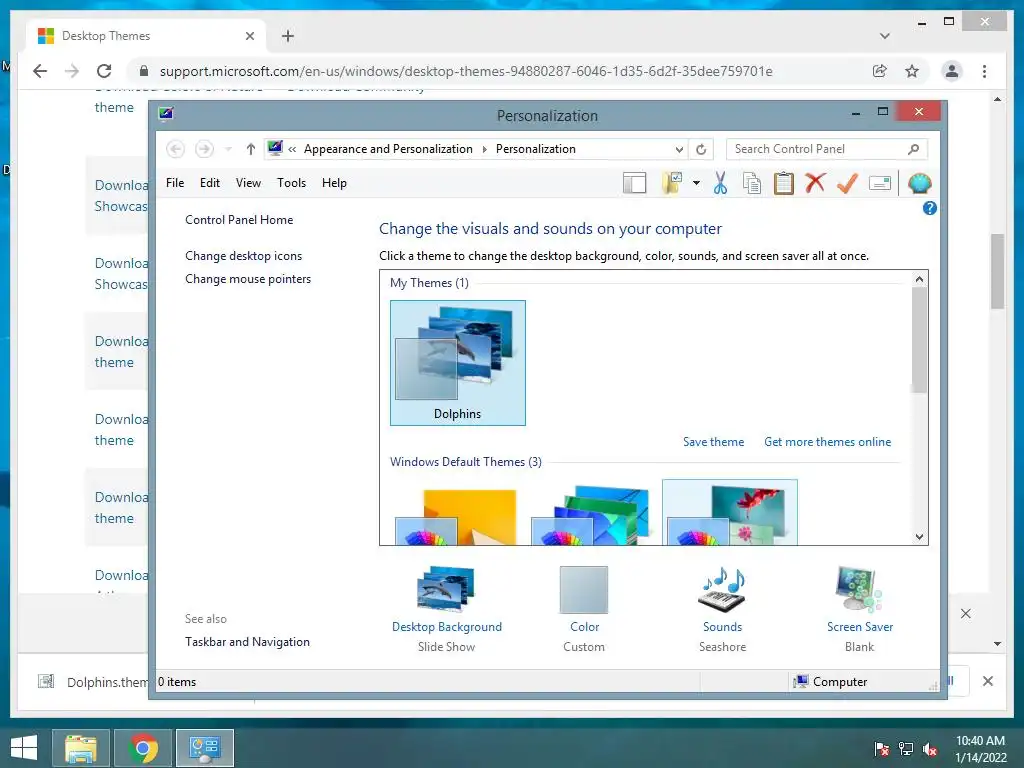Open File Explorer from taskbar
This screenshot has height=768, width=1024.
[81, 748]
